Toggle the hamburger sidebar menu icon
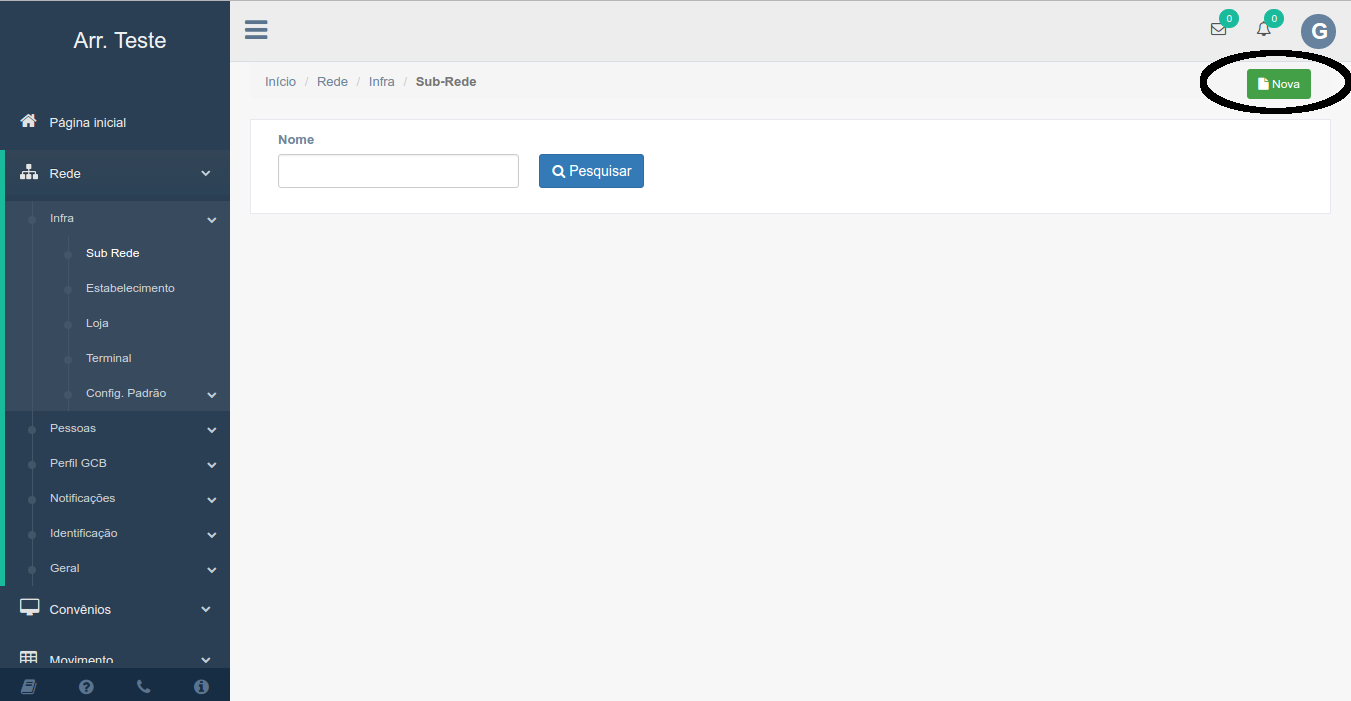 tap(256, 30)
